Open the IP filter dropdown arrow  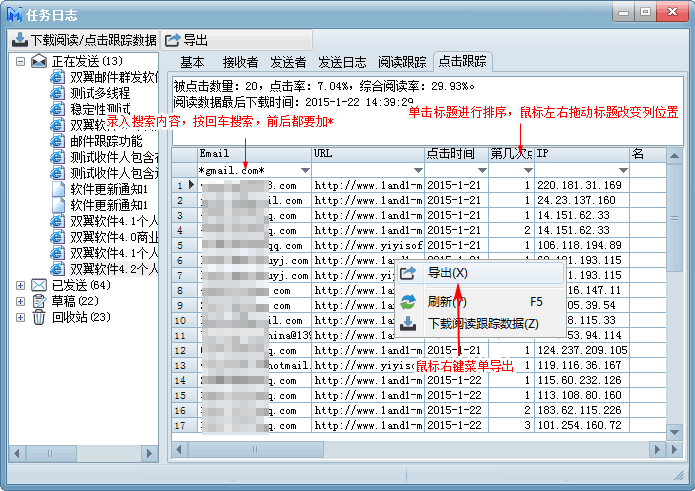click(623, 170)
